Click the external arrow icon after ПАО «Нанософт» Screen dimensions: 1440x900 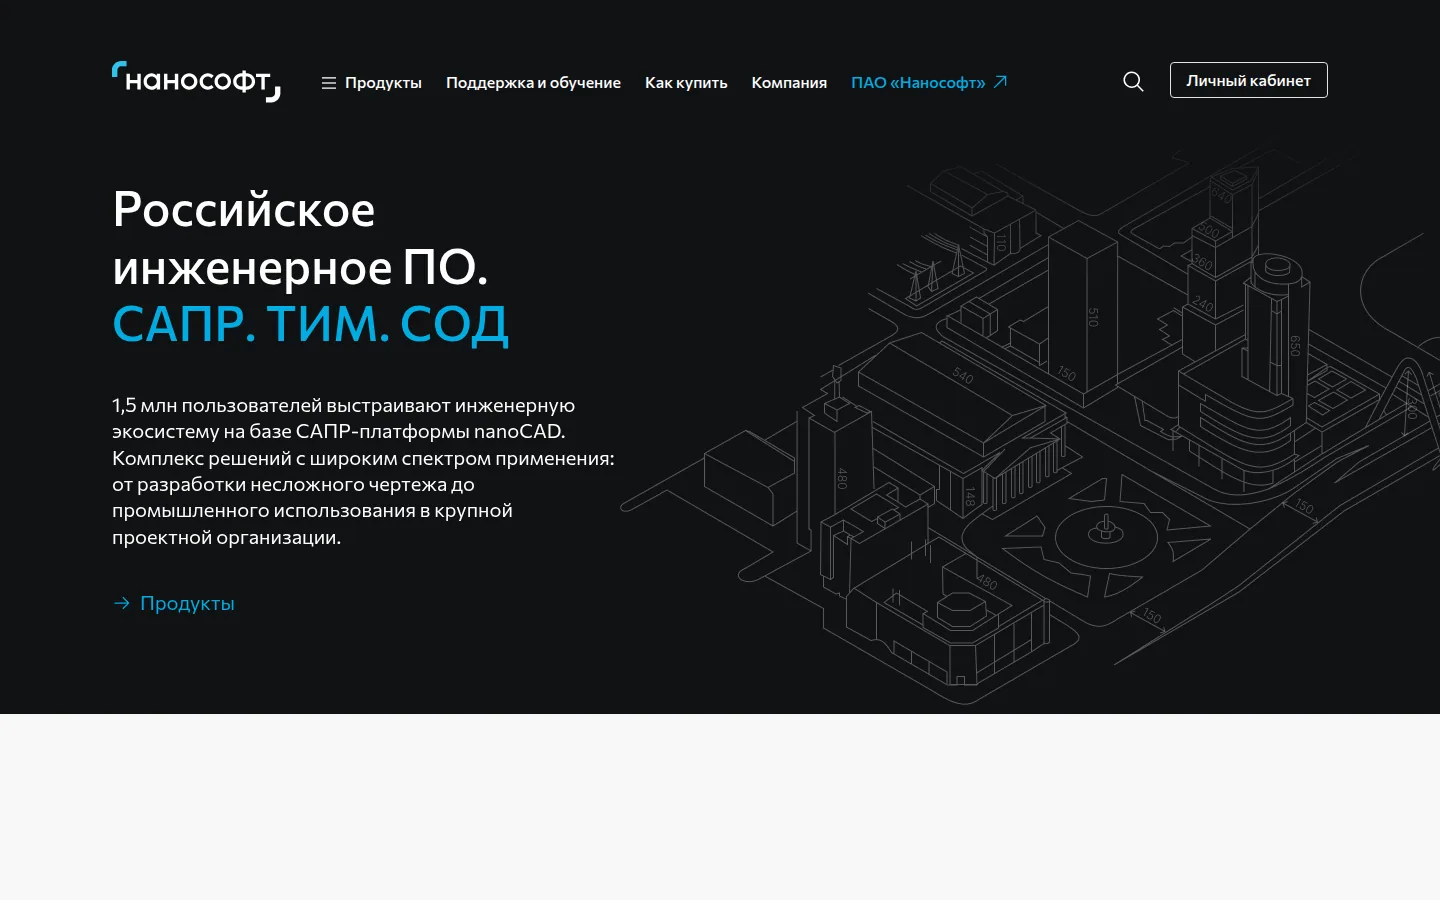coord(1000,82)
